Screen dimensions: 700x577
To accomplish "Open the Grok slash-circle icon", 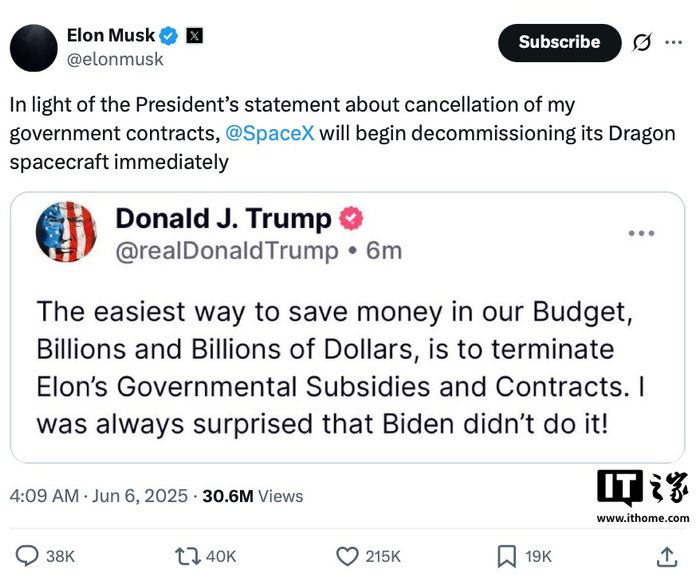I will point(643,42).
